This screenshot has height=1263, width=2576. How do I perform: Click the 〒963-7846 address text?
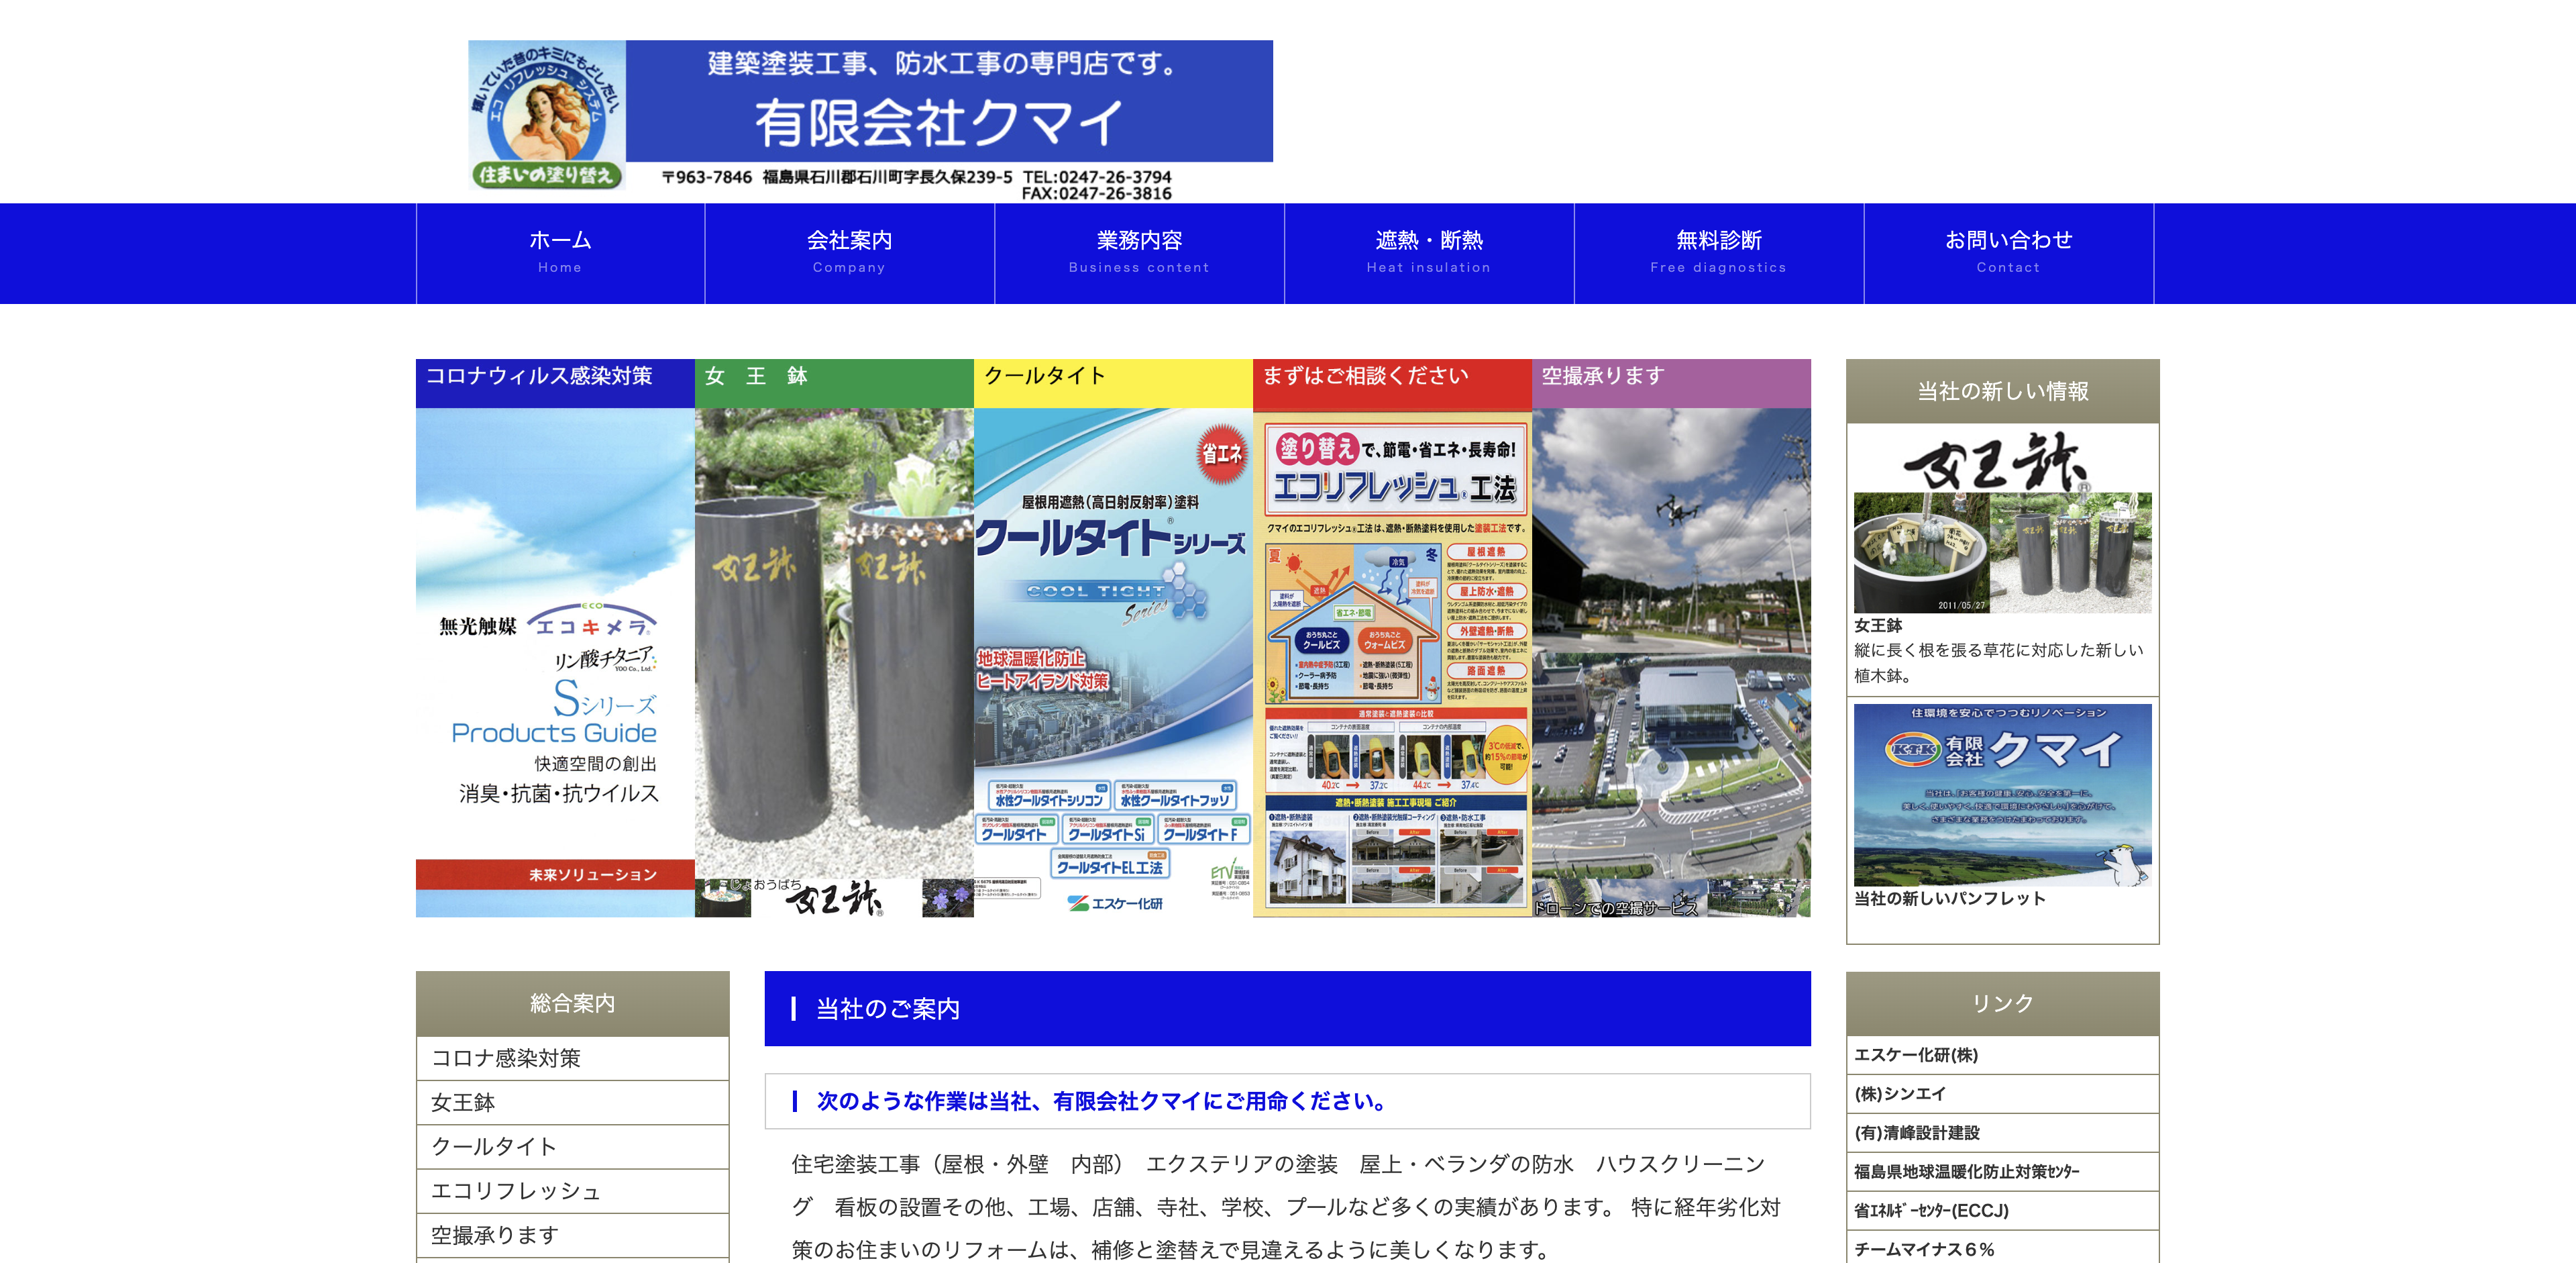click(836, 177)
